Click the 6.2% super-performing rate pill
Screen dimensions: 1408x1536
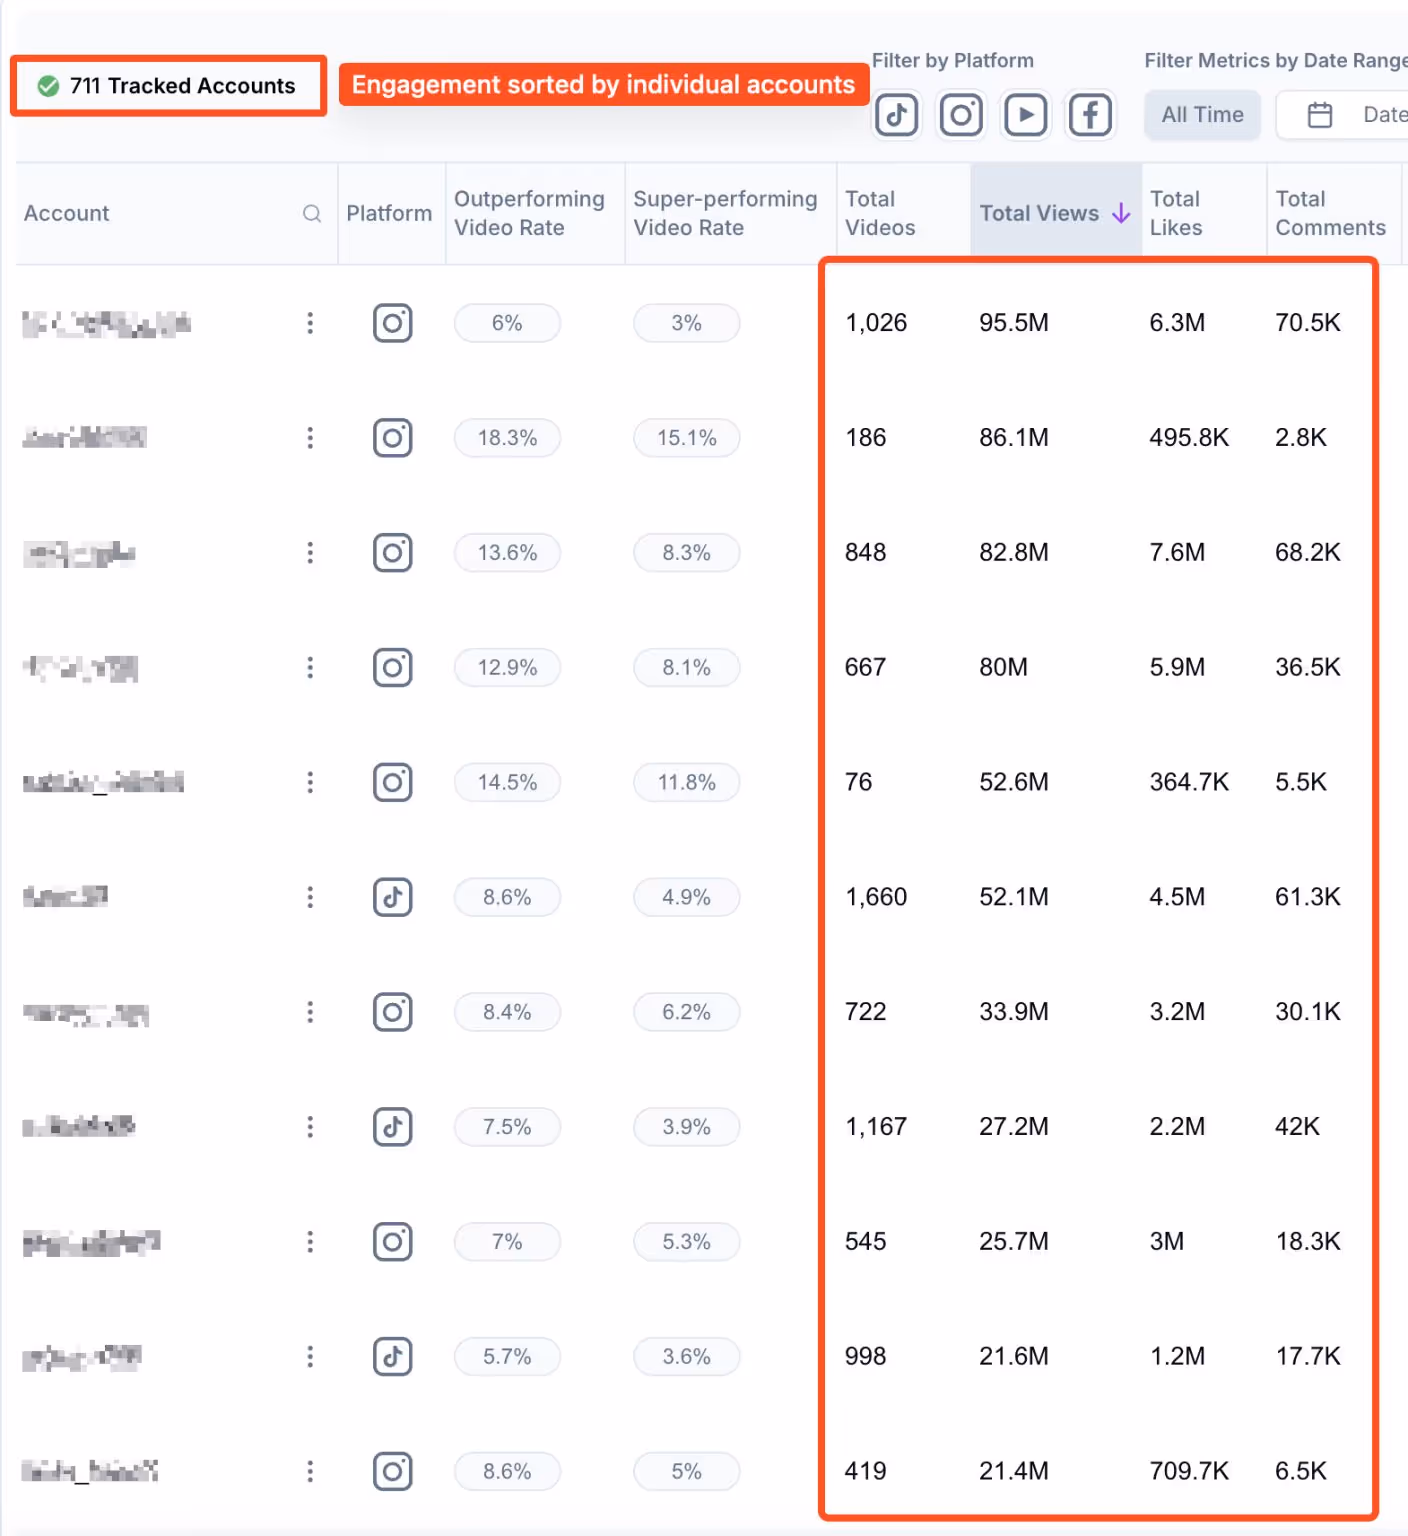pyautogui.click(x=687, y=1012)
